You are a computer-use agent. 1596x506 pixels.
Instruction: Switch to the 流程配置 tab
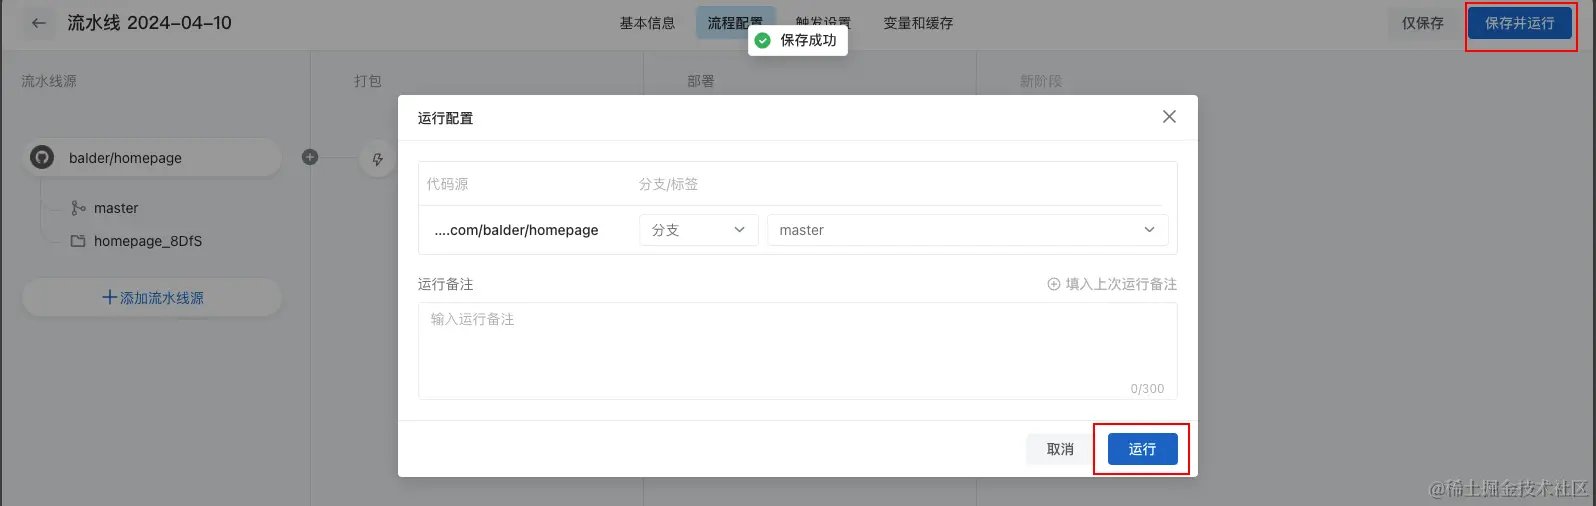coord(735,23)
